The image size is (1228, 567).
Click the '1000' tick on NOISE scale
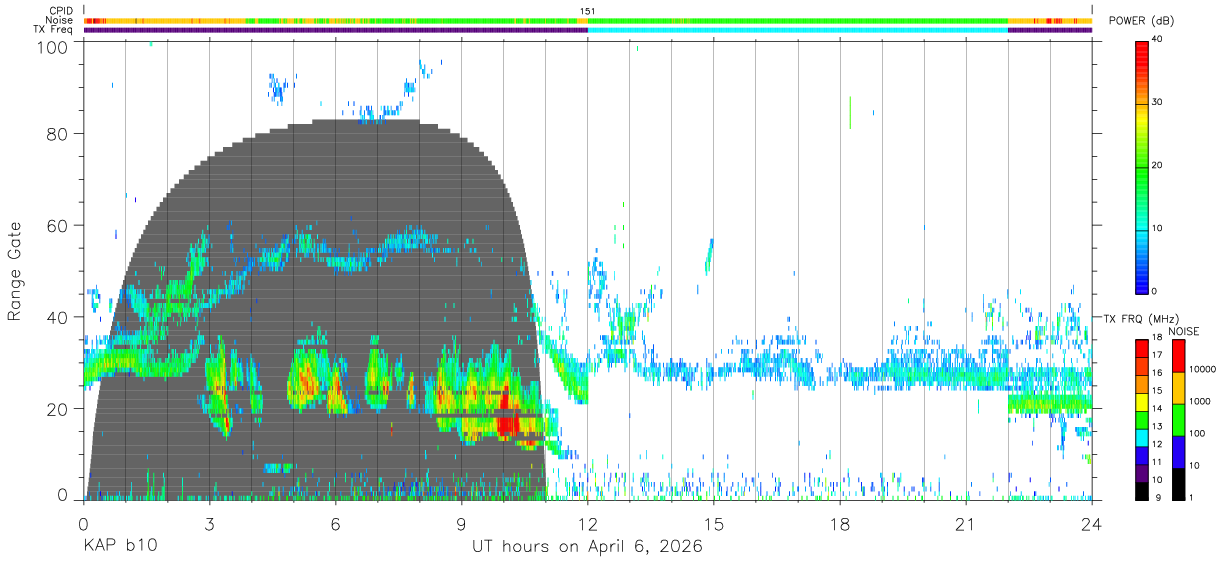pyautogui.click(x=1201, y=401)
